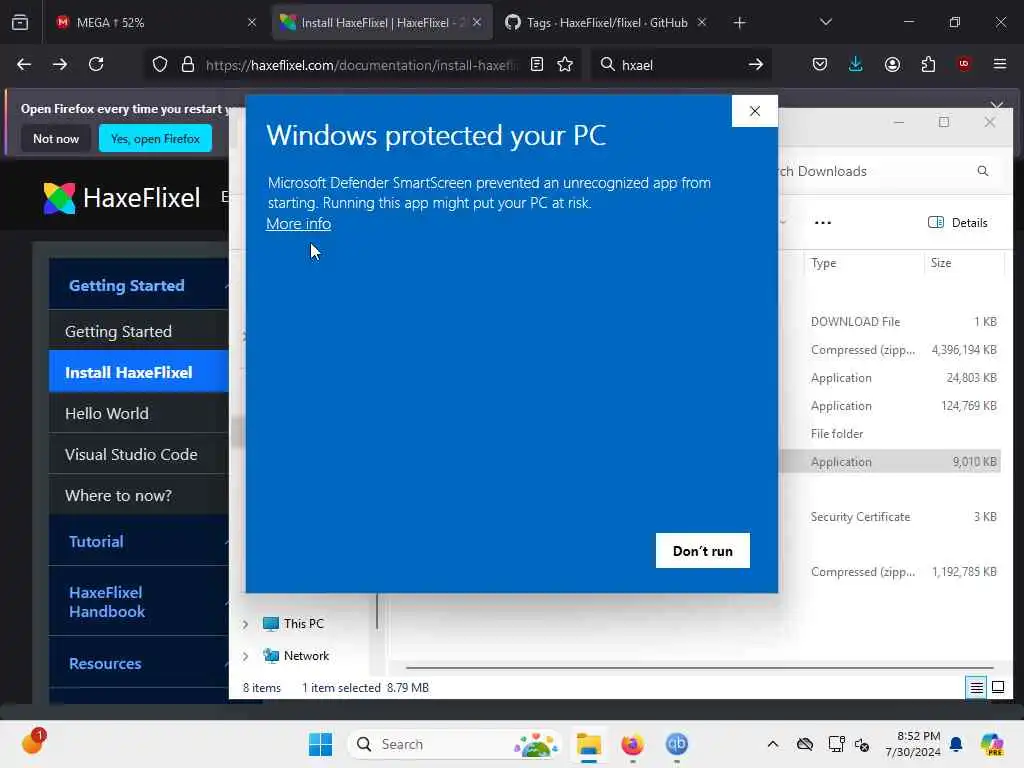Click the Don't run button
This screenshot has width=1024, height=768.
coord(703,551)
